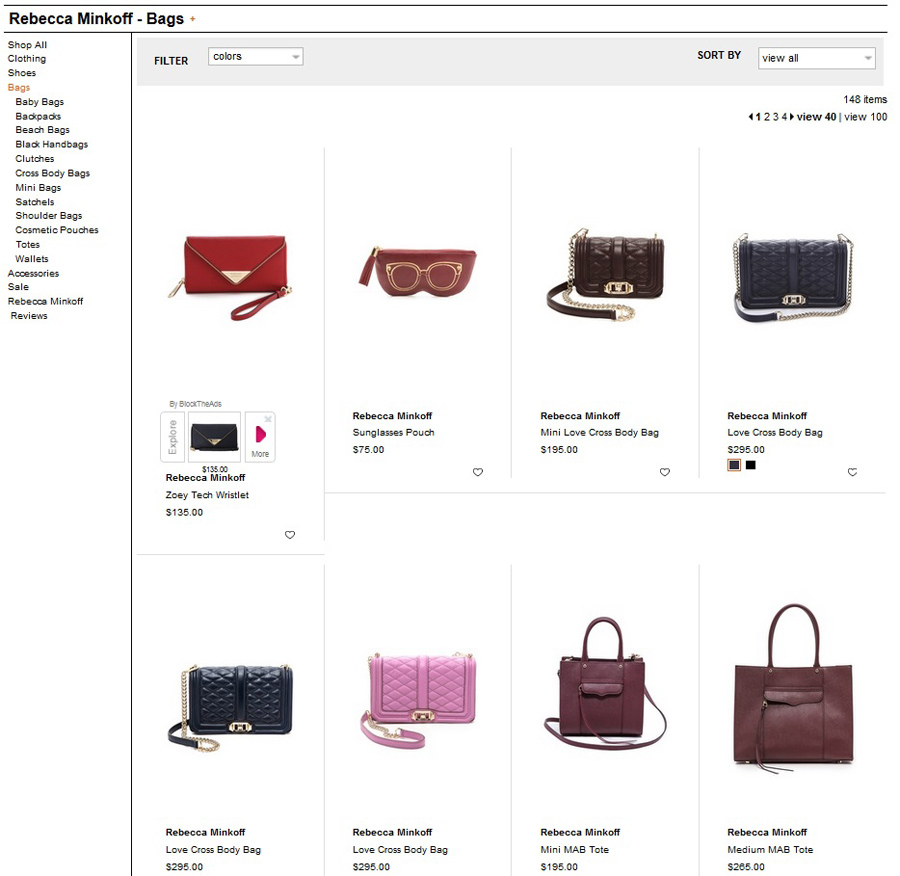Browse the Totes subcategory

click(28, 245)
